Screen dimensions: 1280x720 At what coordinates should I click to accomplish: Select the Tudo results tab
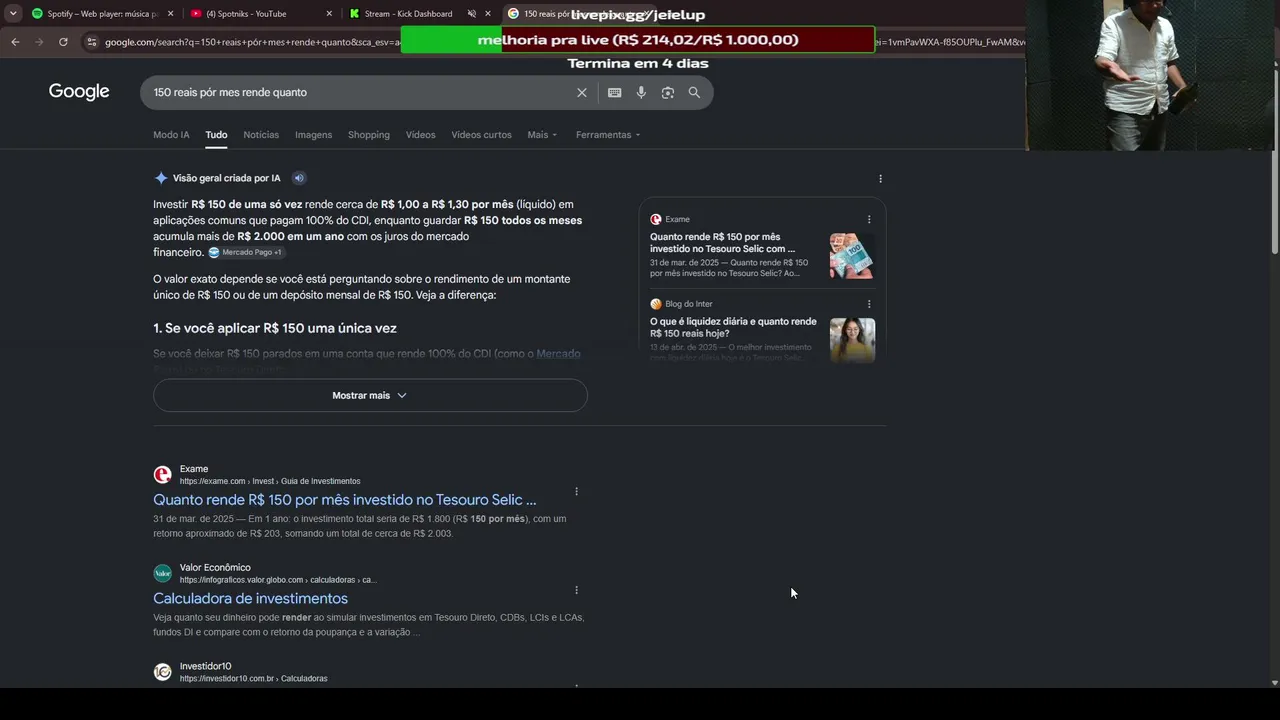pyautogui.click(x=216, y=135)
